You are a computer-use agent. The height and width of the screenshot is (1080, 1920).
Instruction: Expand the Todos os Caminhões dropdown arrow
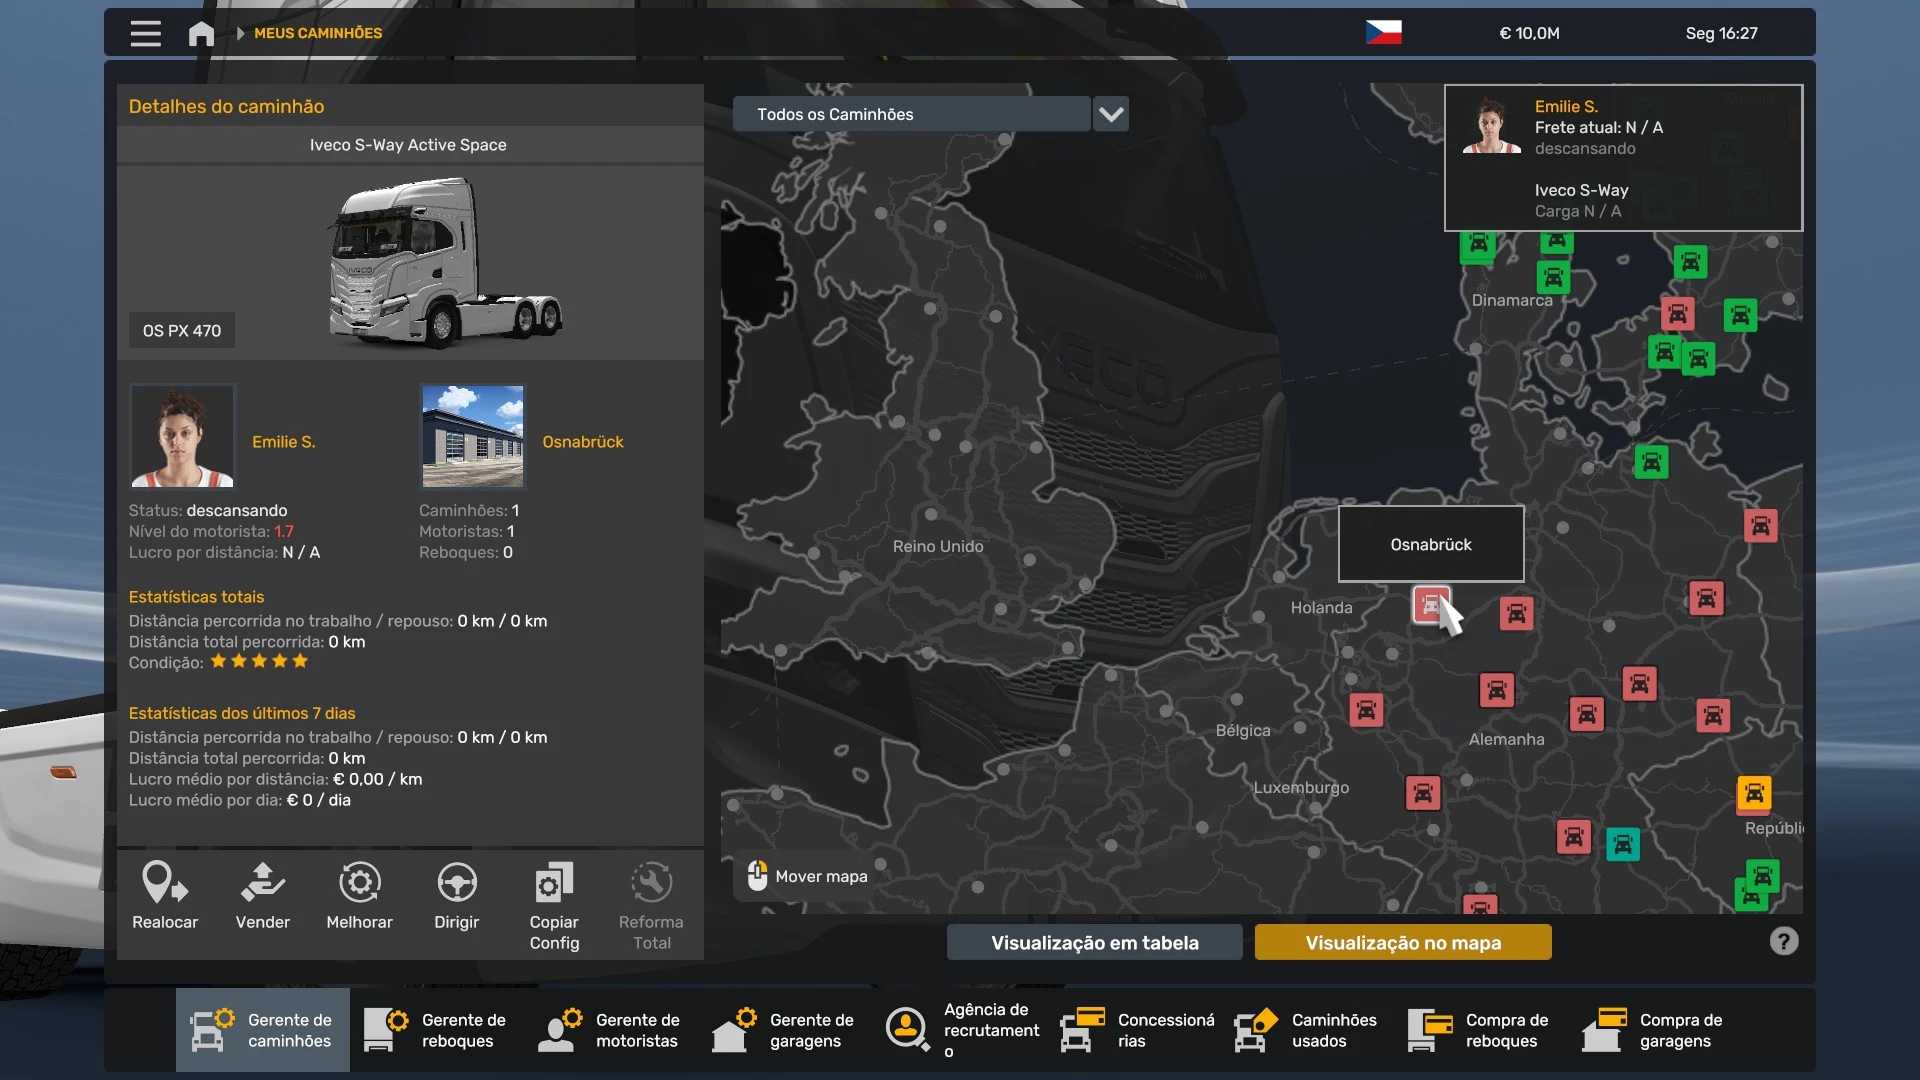[1111, 115]
